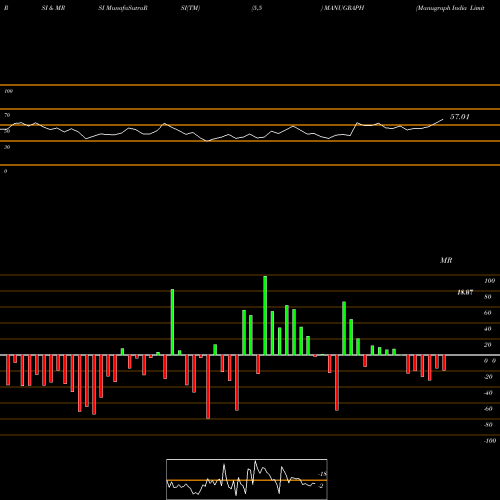Click the -100 tick on MR axis

(x=489, y=441)
